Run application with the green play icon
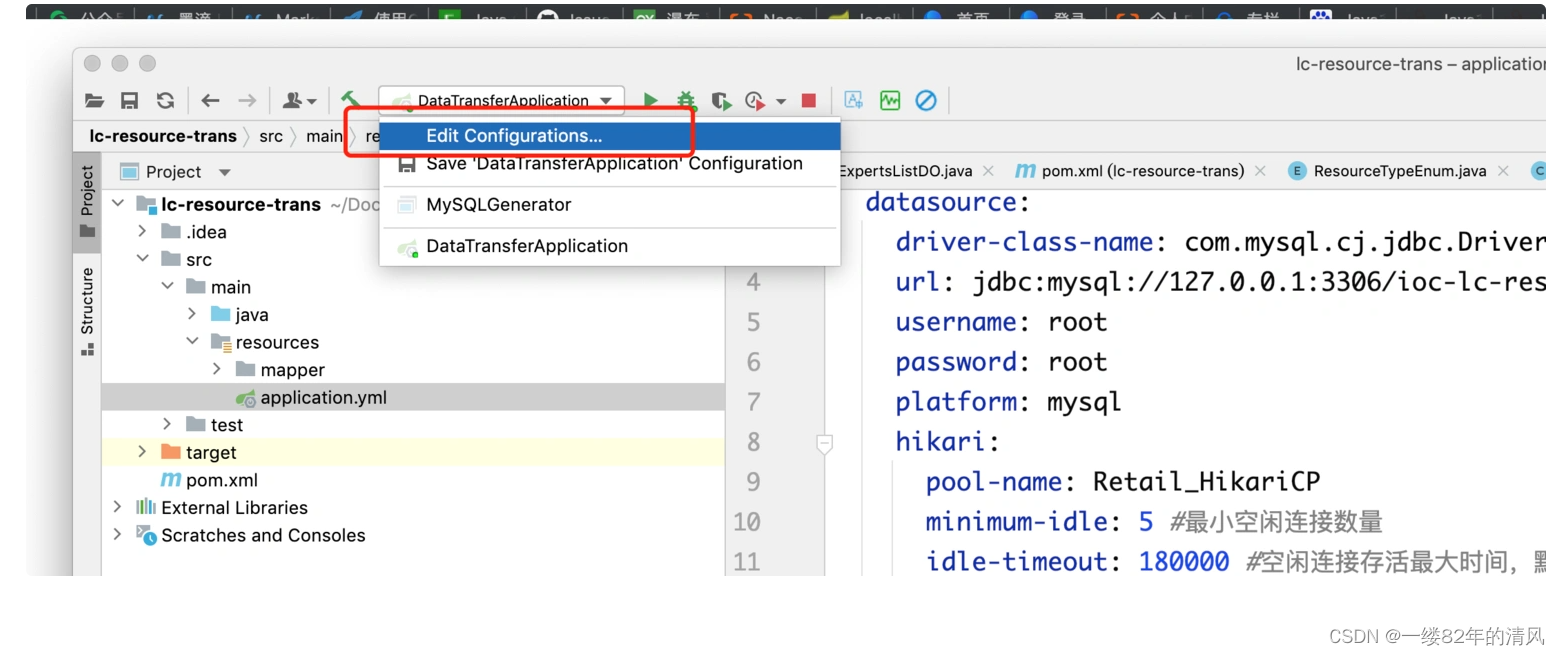The image size is (1560, 656). 651,100
